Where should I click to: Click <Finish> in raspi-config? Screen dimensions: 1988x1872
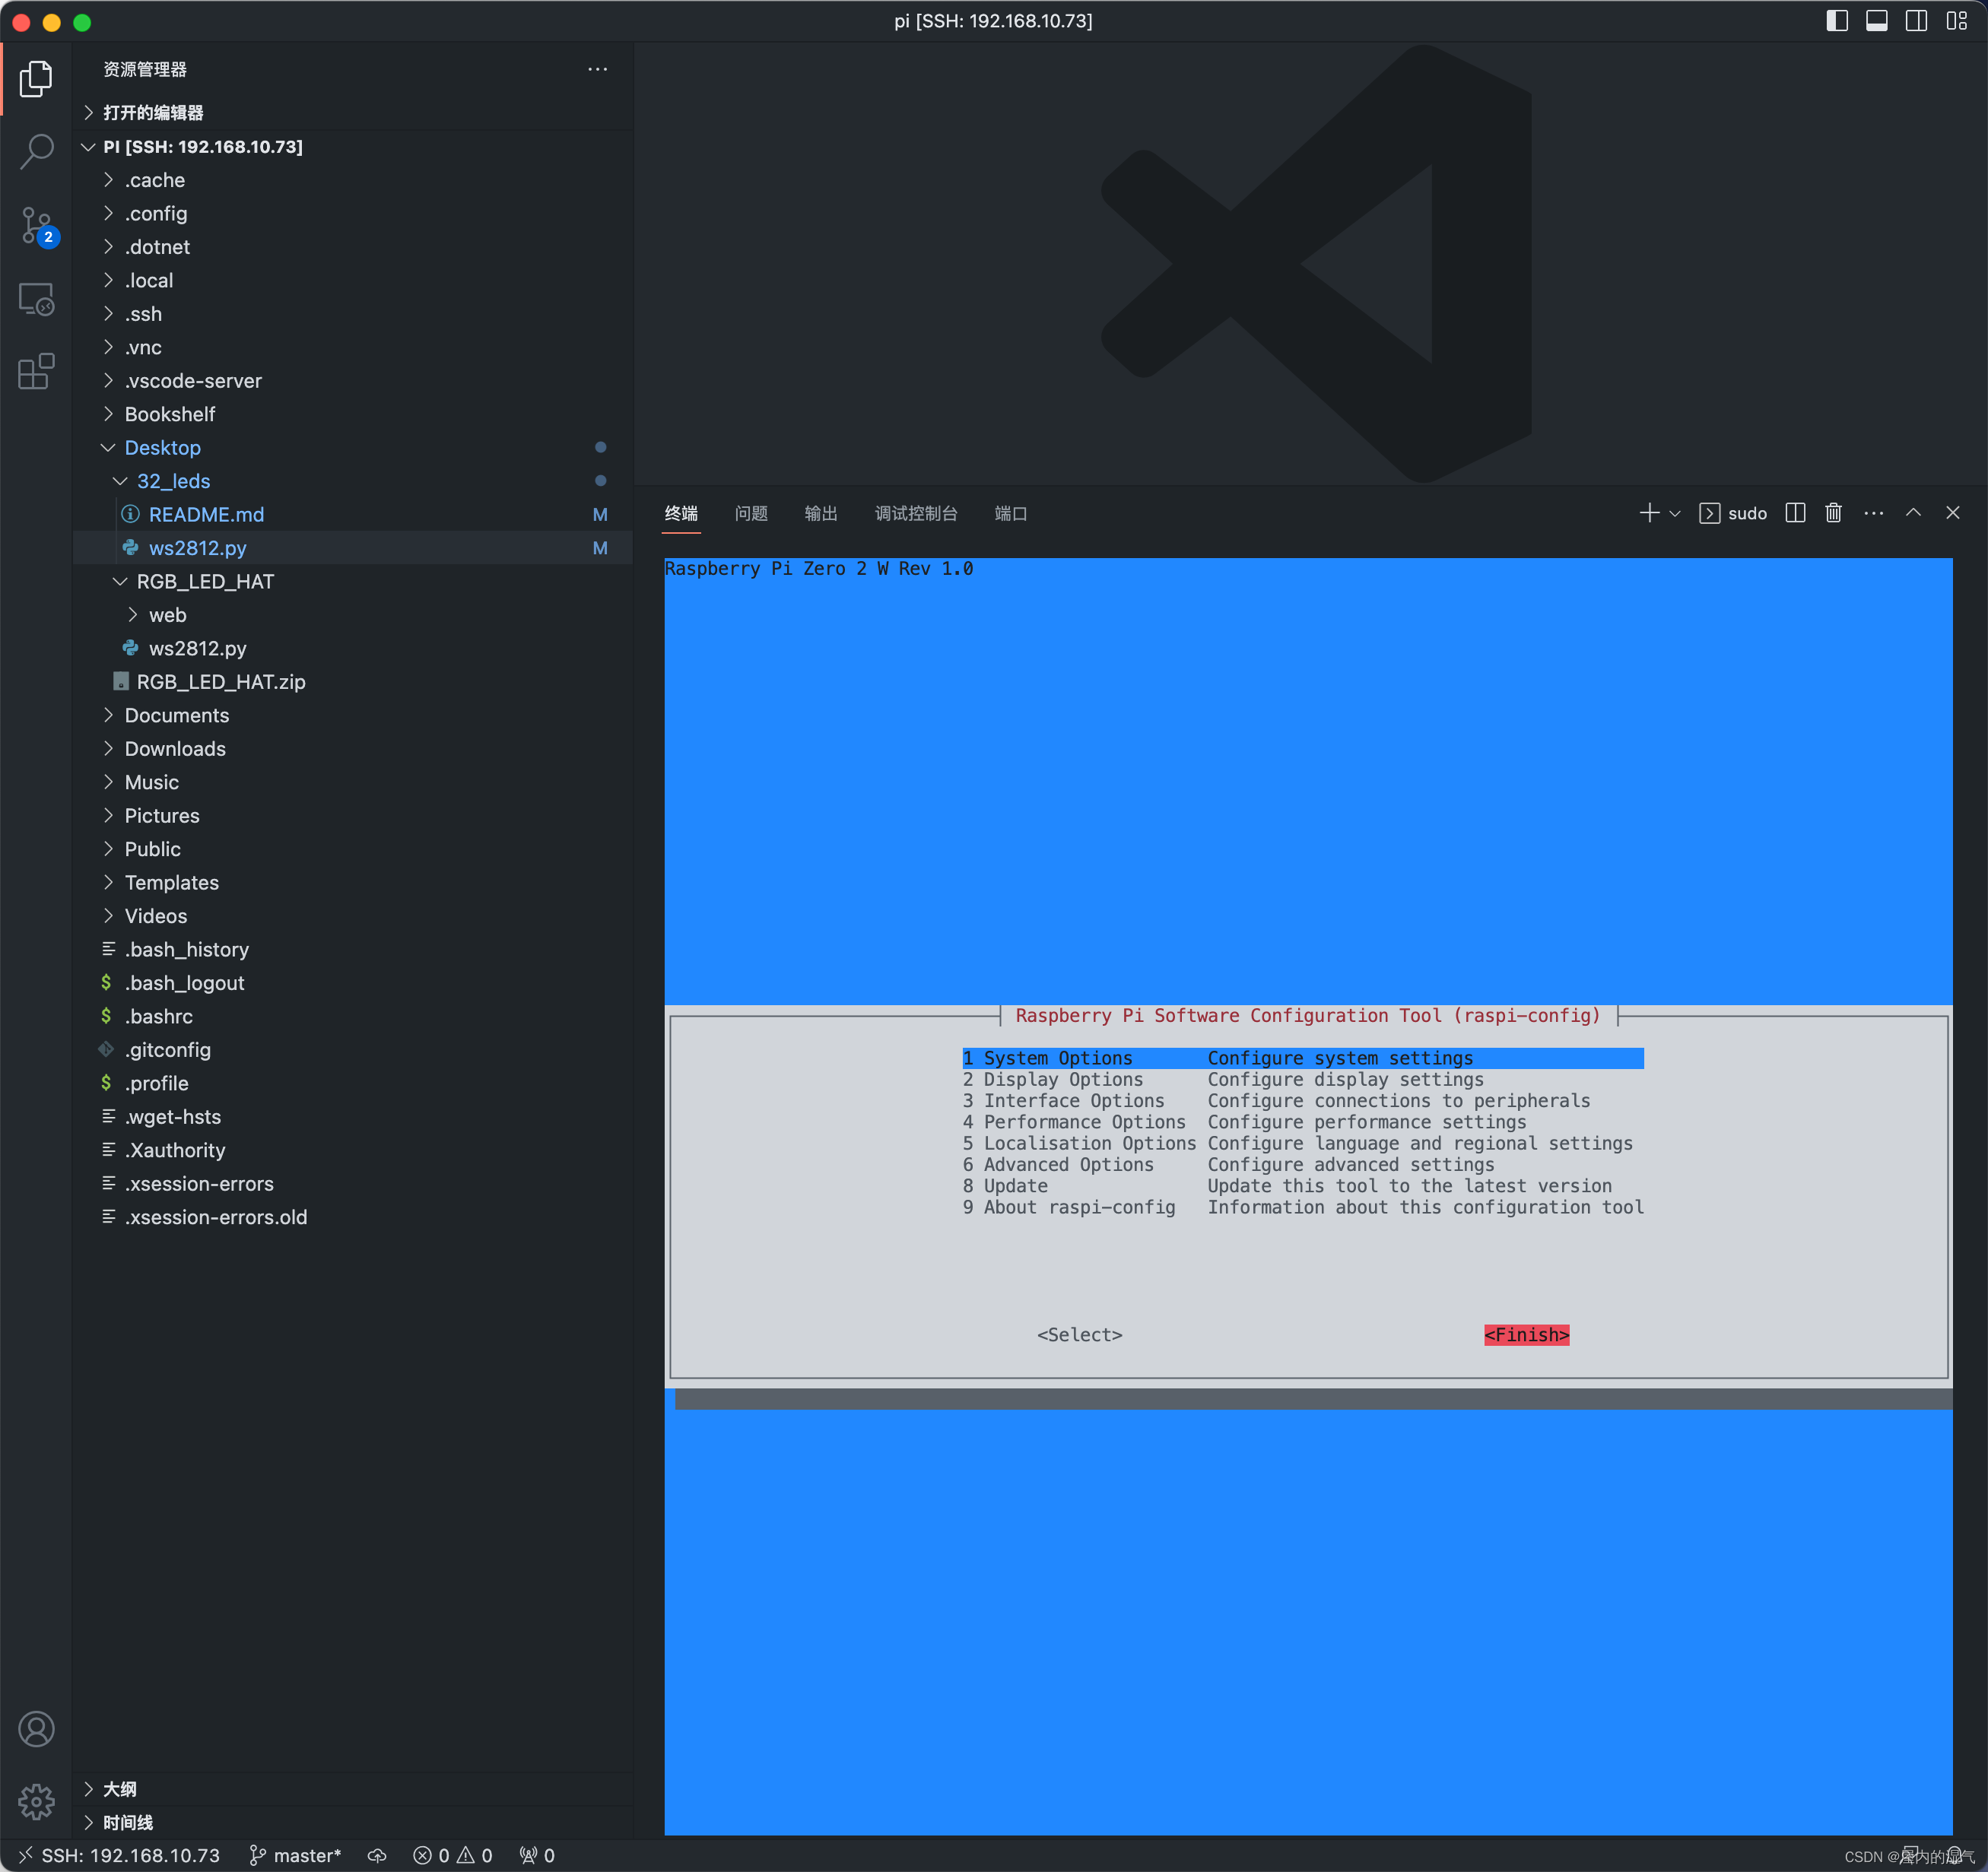(x=1526, y=1335)
